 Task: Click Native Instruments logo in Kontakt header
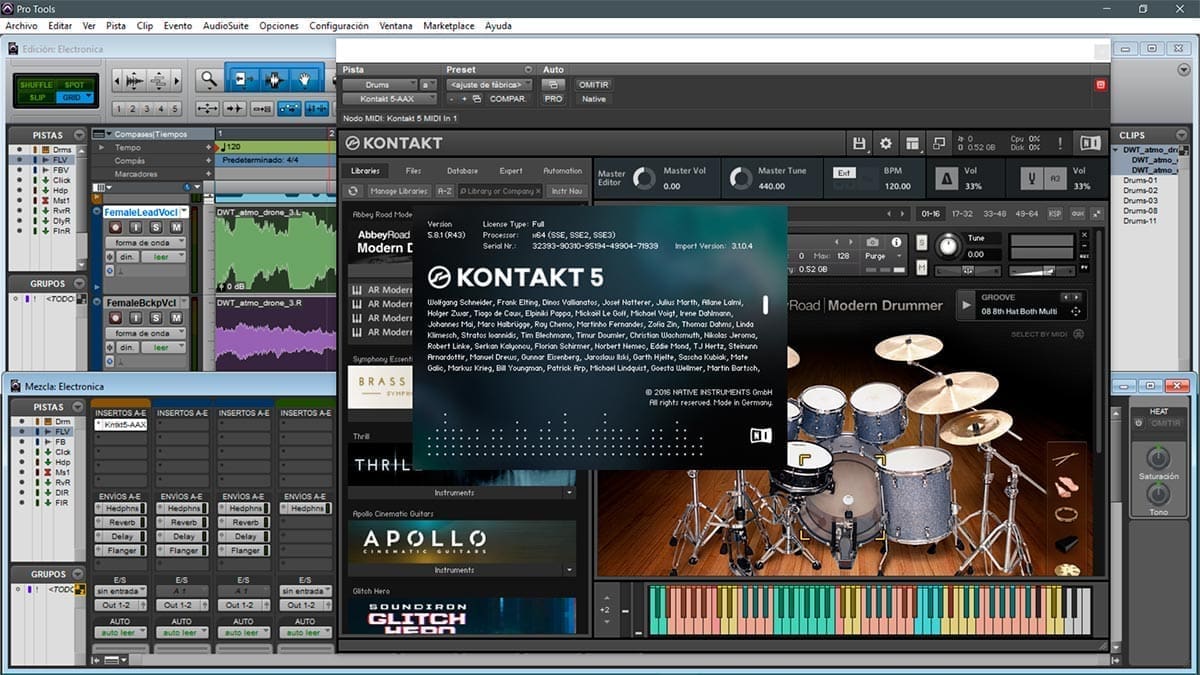click(1090, 143)
